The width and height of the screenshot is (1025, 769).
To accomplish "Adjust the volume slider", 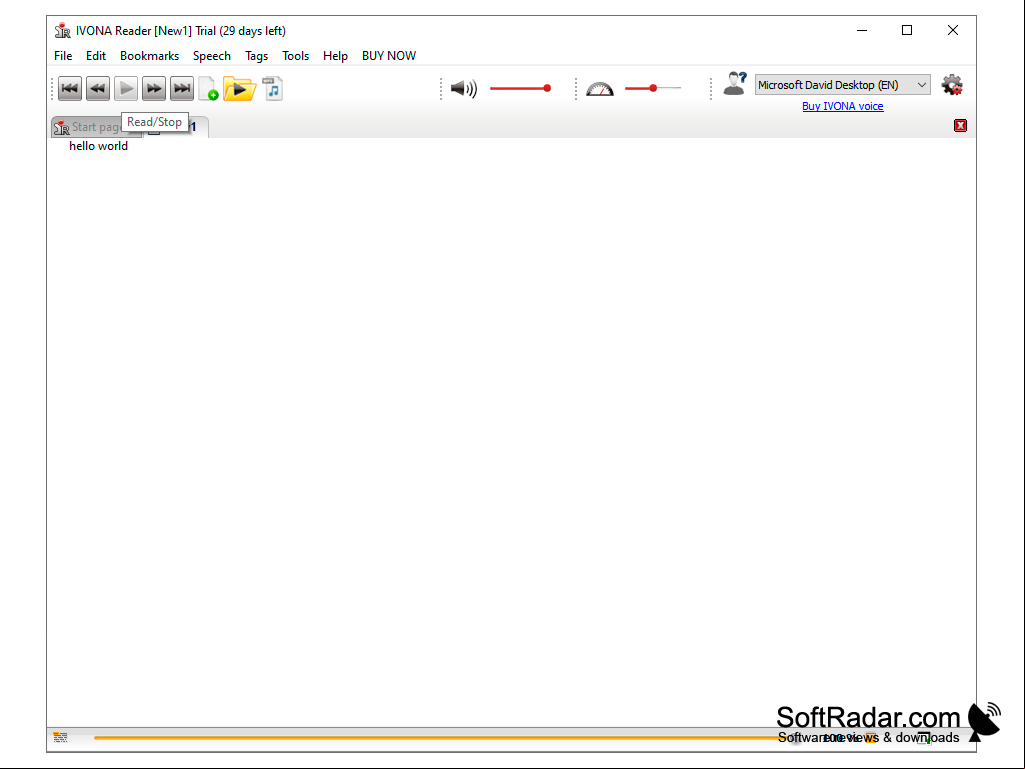I will point(520,88).
